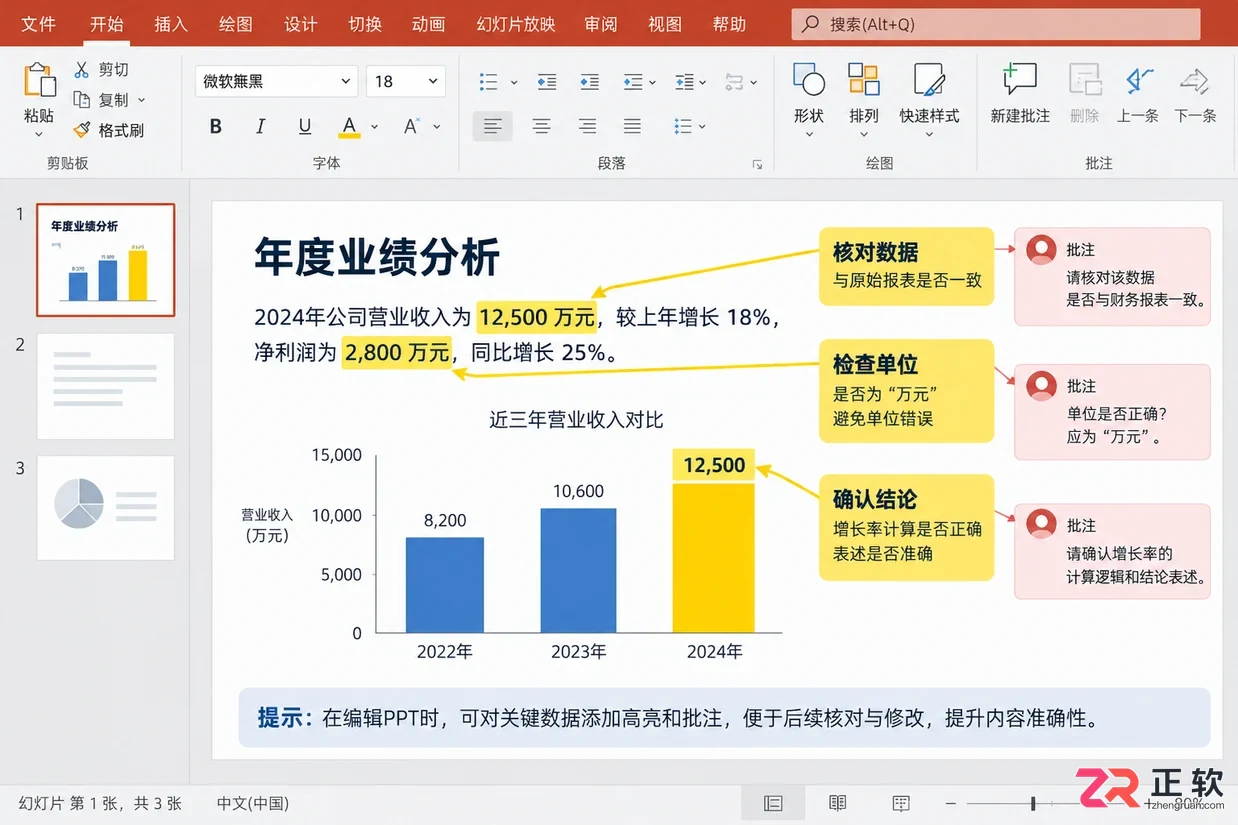Select slide 3 thumbnail with pie chart

(105, 508)
